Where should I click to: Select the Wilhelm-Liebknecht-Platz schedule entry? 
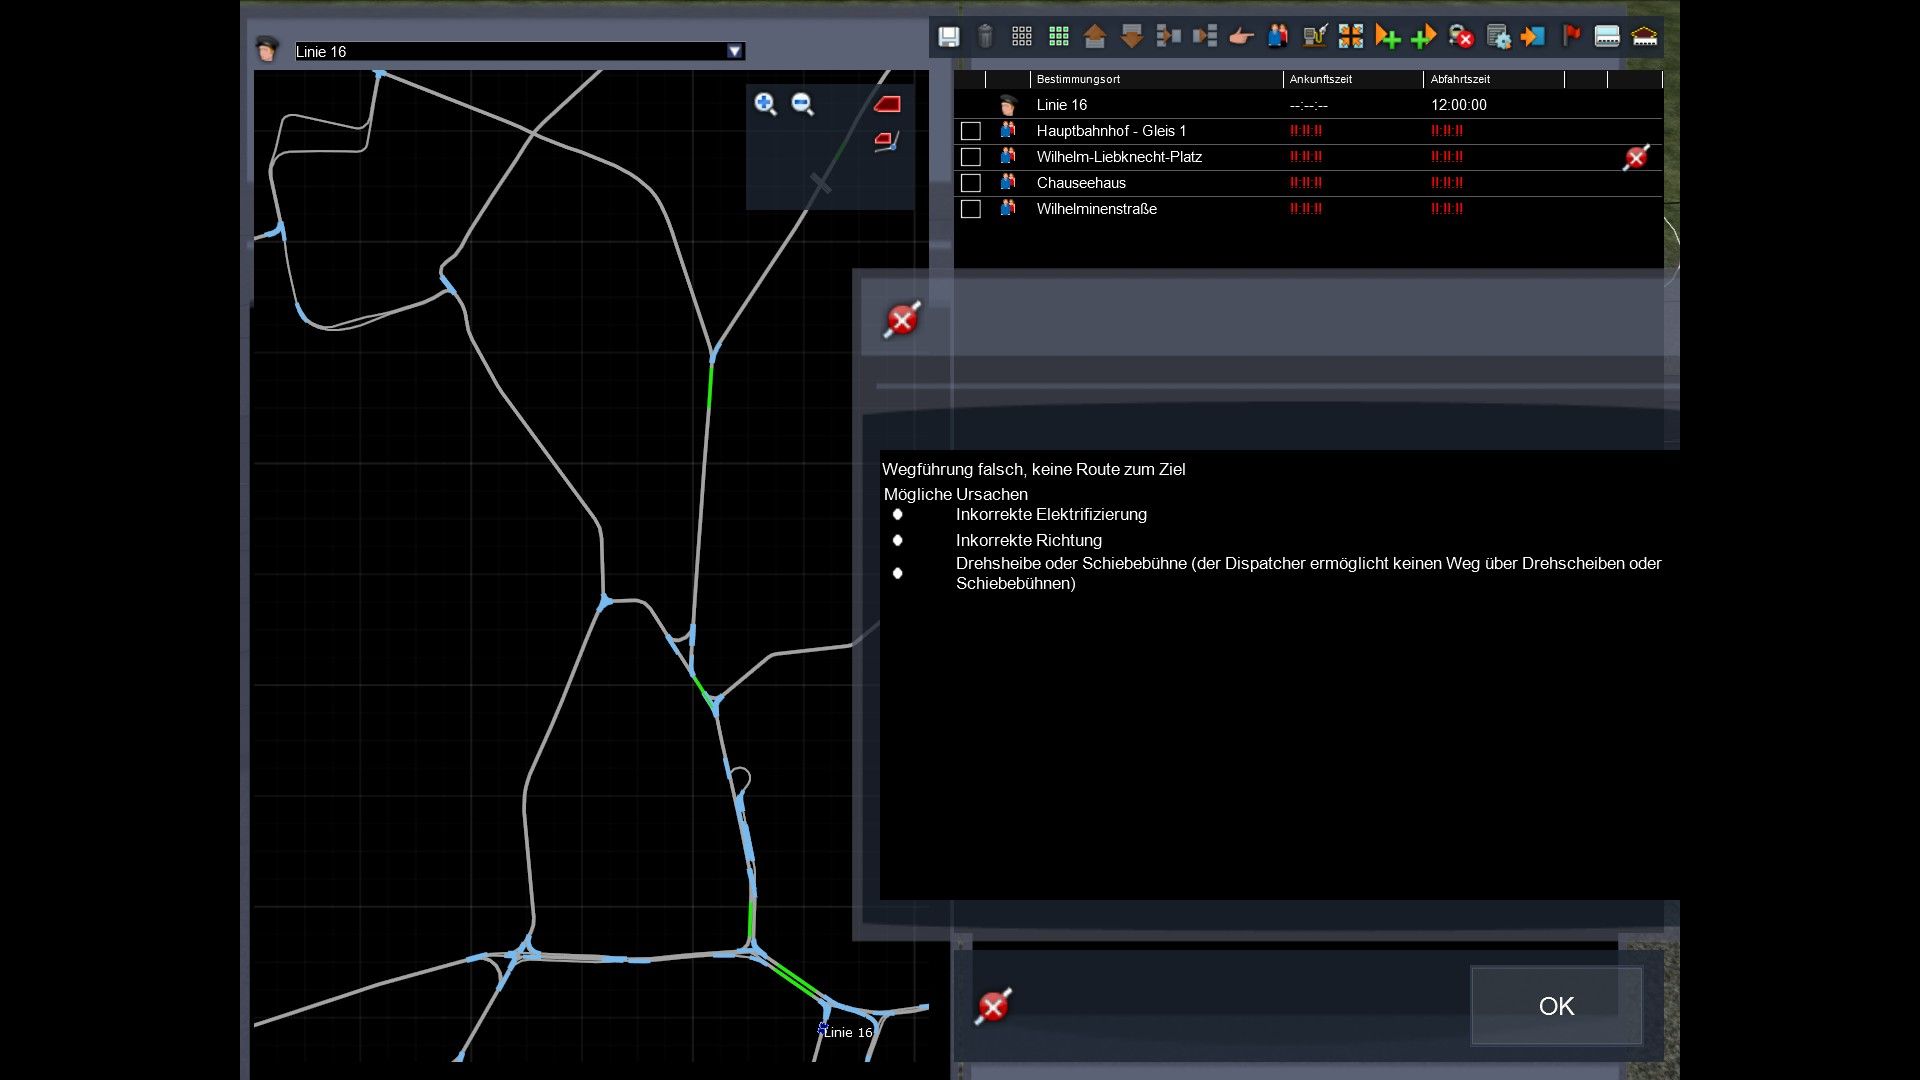pyautogui.click(x=1119, y=157)
